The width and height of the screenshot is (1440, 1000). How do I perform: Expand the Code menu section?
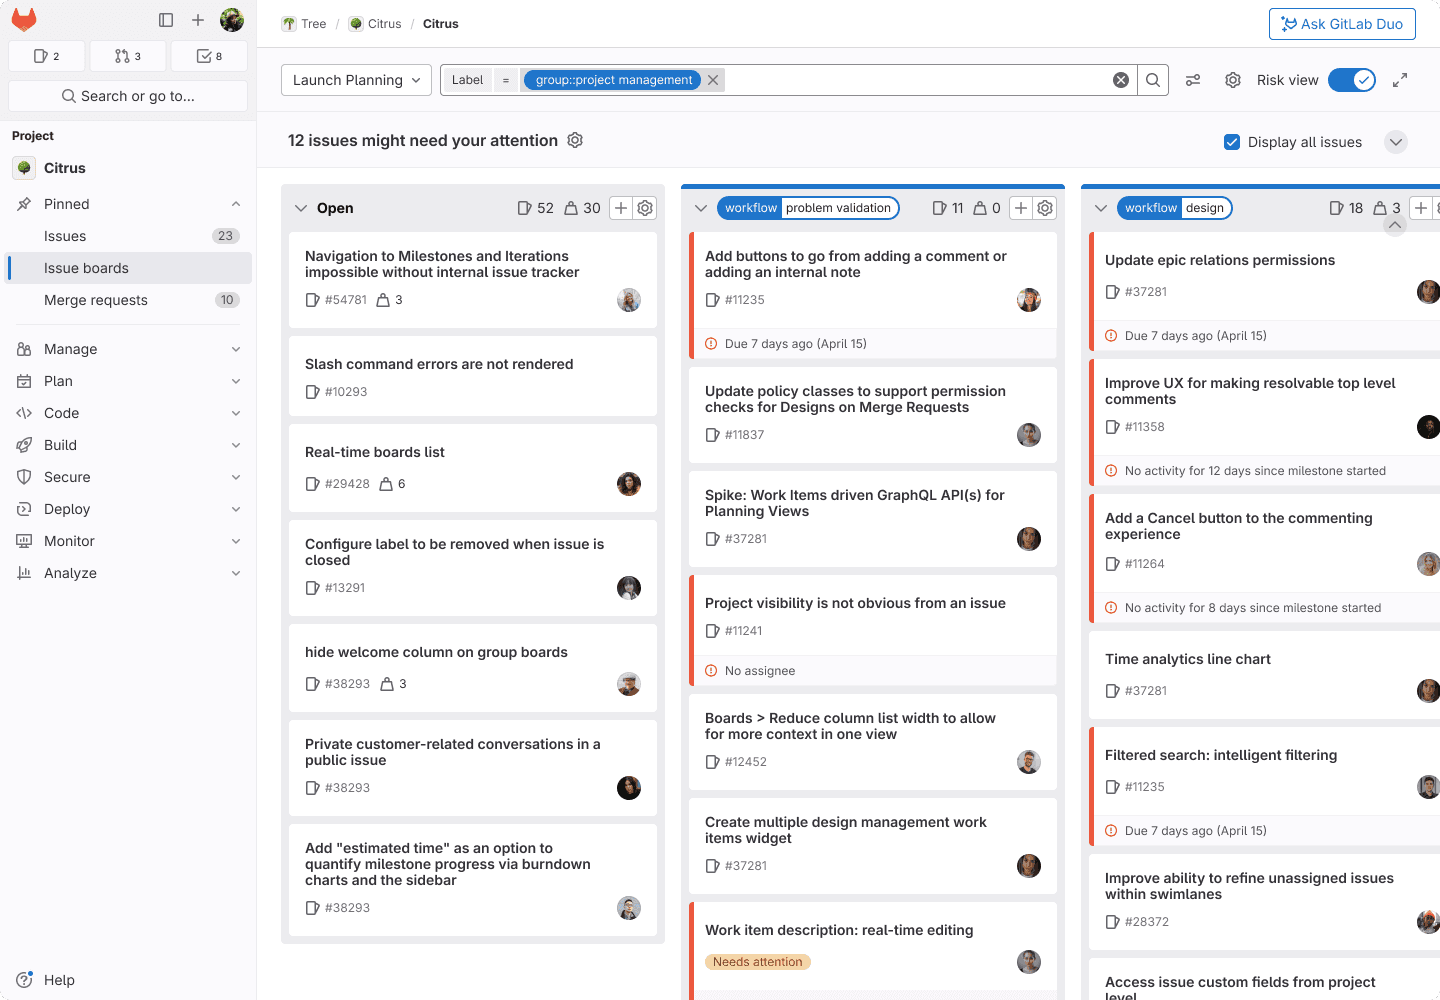pos(128,413)
